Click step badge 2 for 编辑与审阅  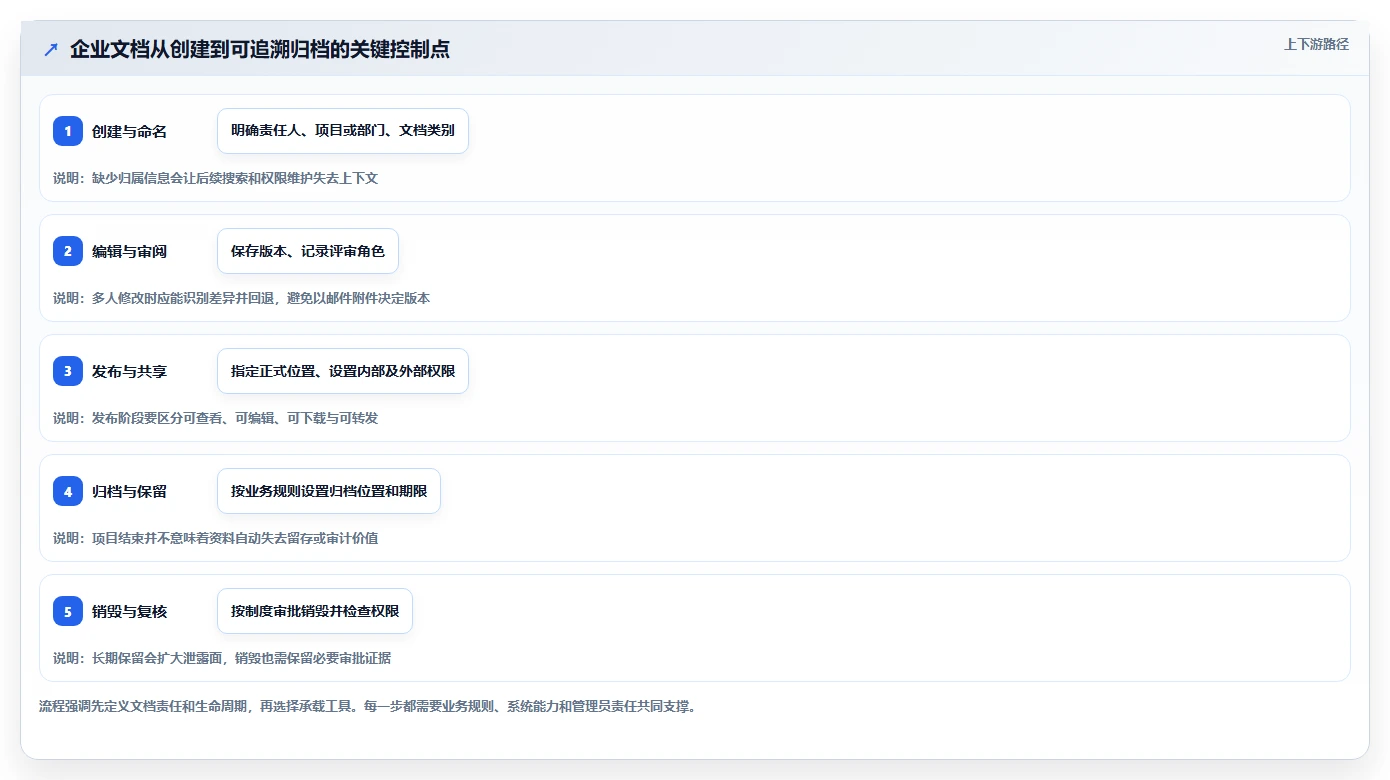tap(68, 251)
